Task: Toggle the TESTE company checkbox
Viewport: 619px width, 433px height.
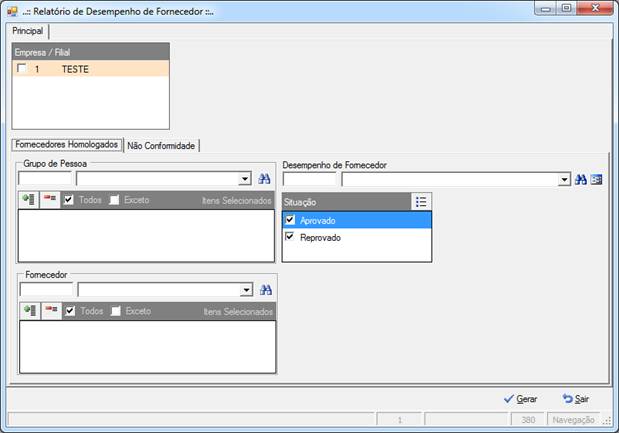Action: coord(22,68)
